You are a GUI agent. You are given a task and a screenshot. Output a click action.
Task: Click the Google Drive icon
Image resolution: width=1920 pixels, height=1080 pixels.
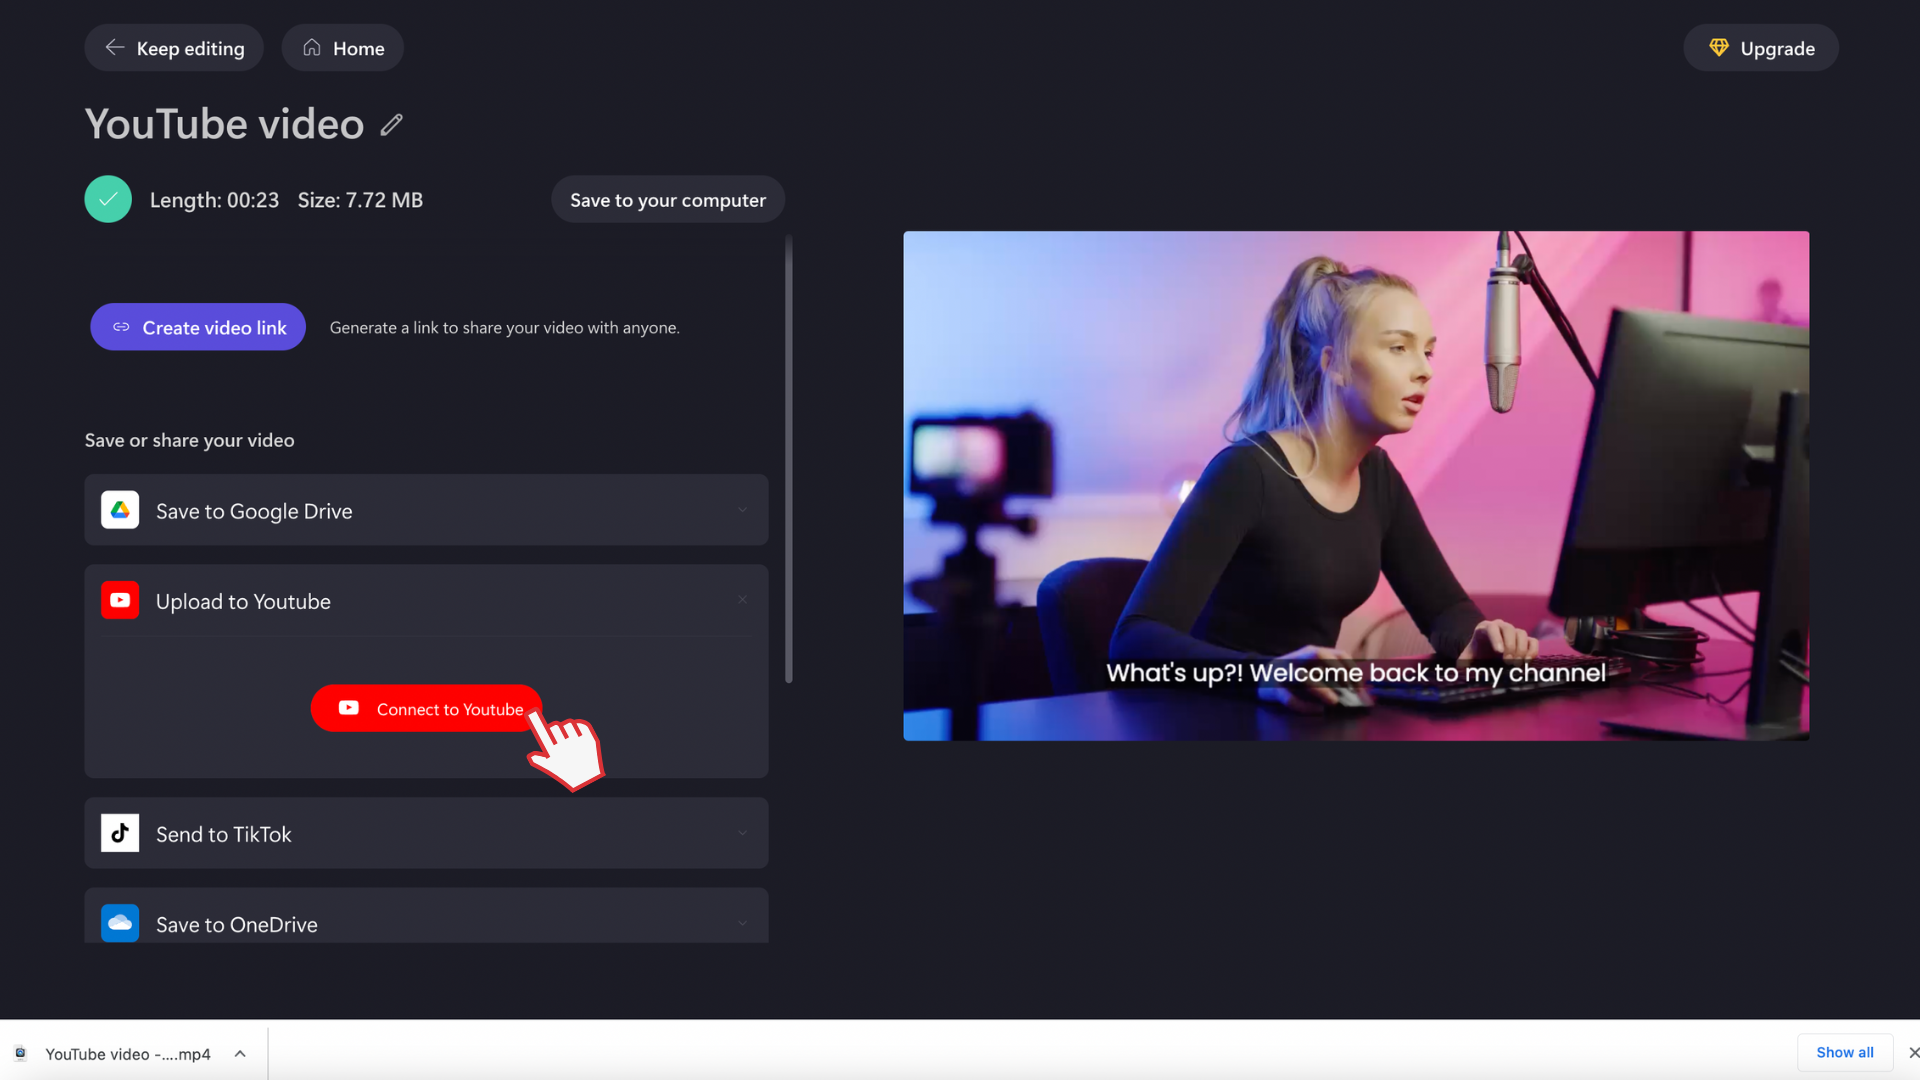[x=119, y=510]
